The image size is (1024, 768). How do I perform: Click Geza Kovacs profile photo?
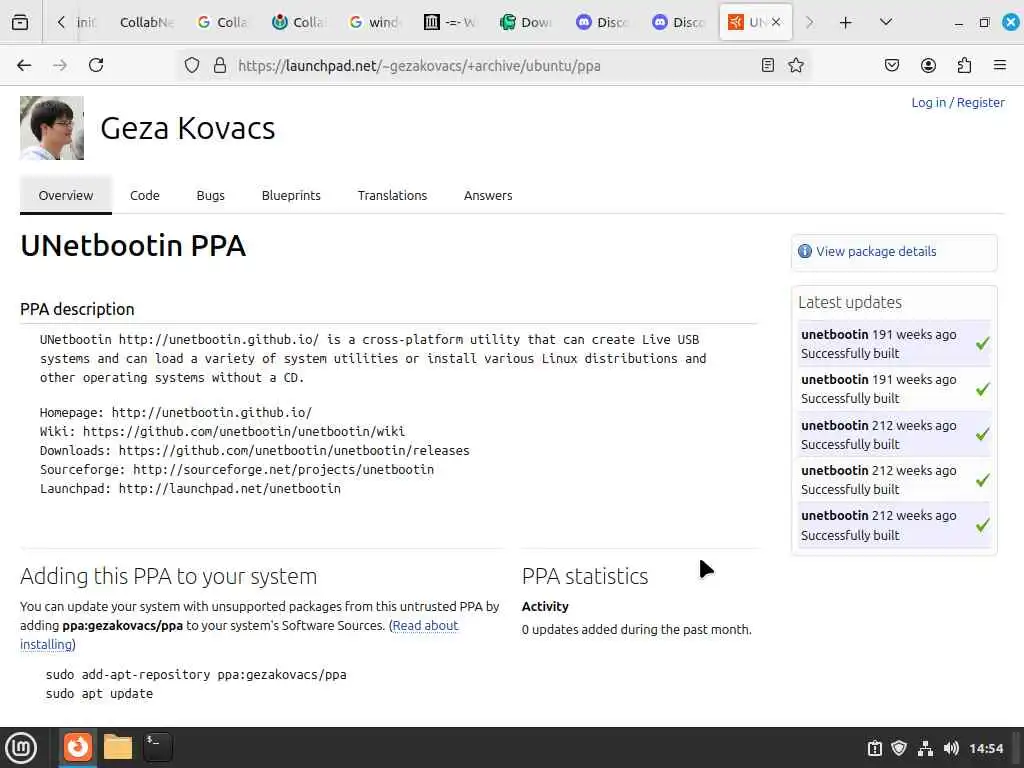(52, 128)
